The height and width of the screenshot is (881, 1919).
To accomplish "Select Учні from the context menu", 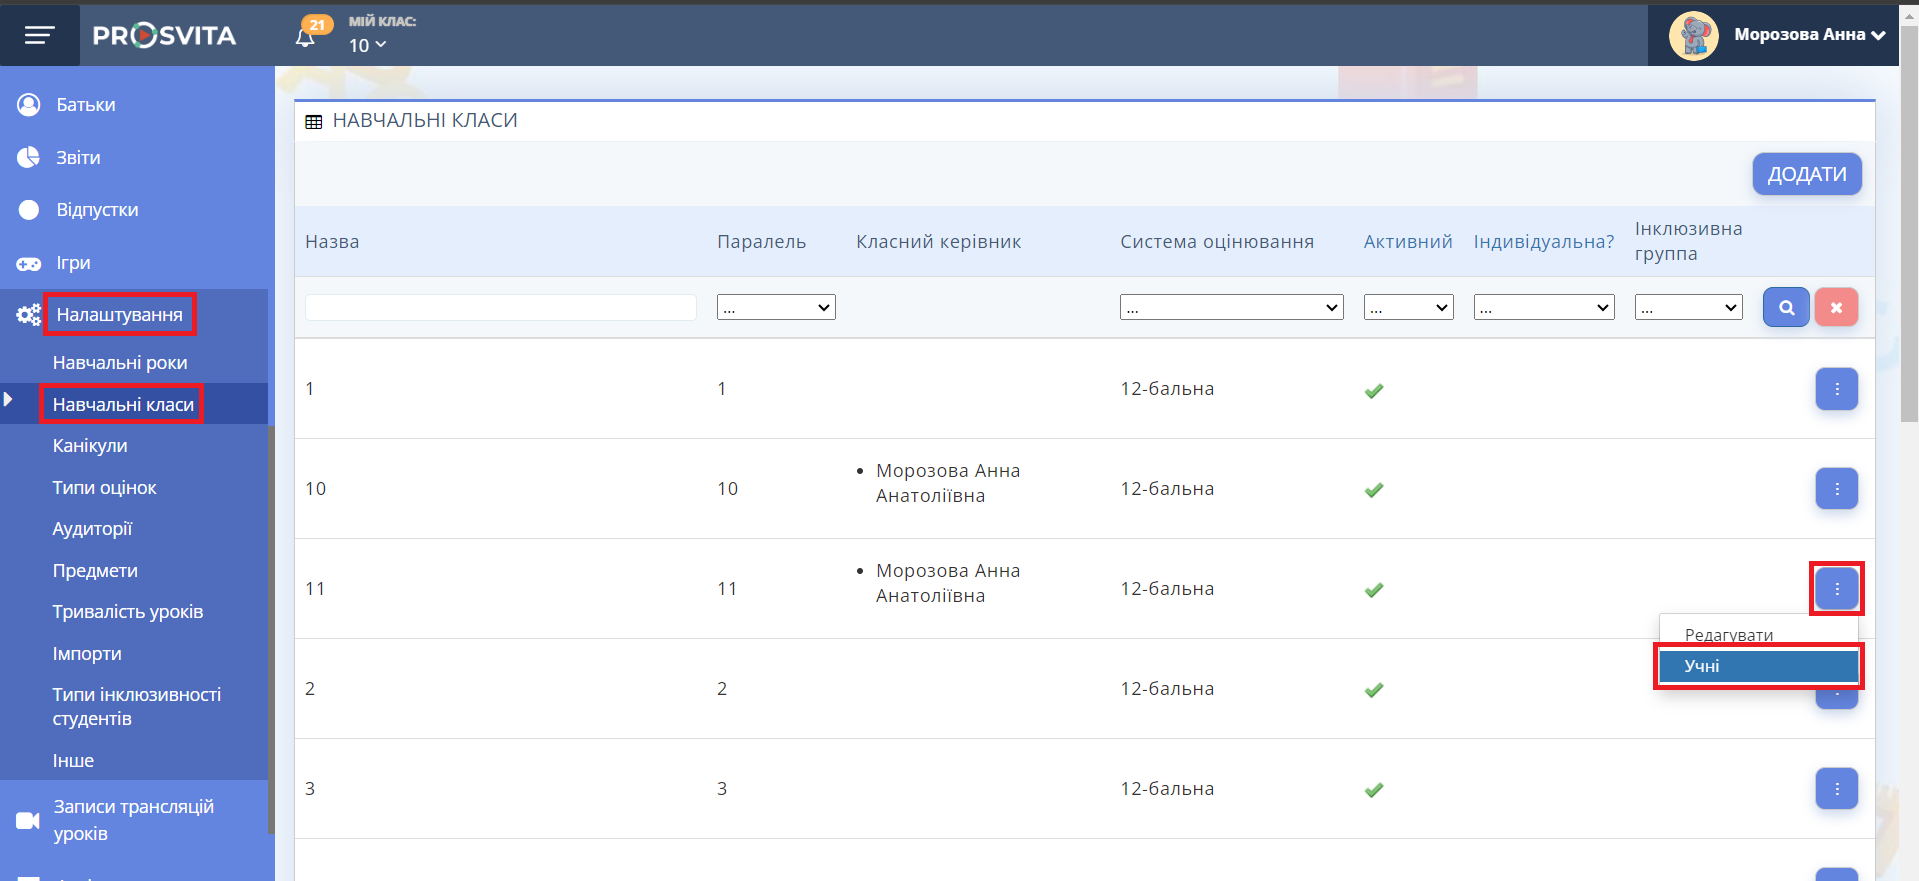I will click(1757, 667).
